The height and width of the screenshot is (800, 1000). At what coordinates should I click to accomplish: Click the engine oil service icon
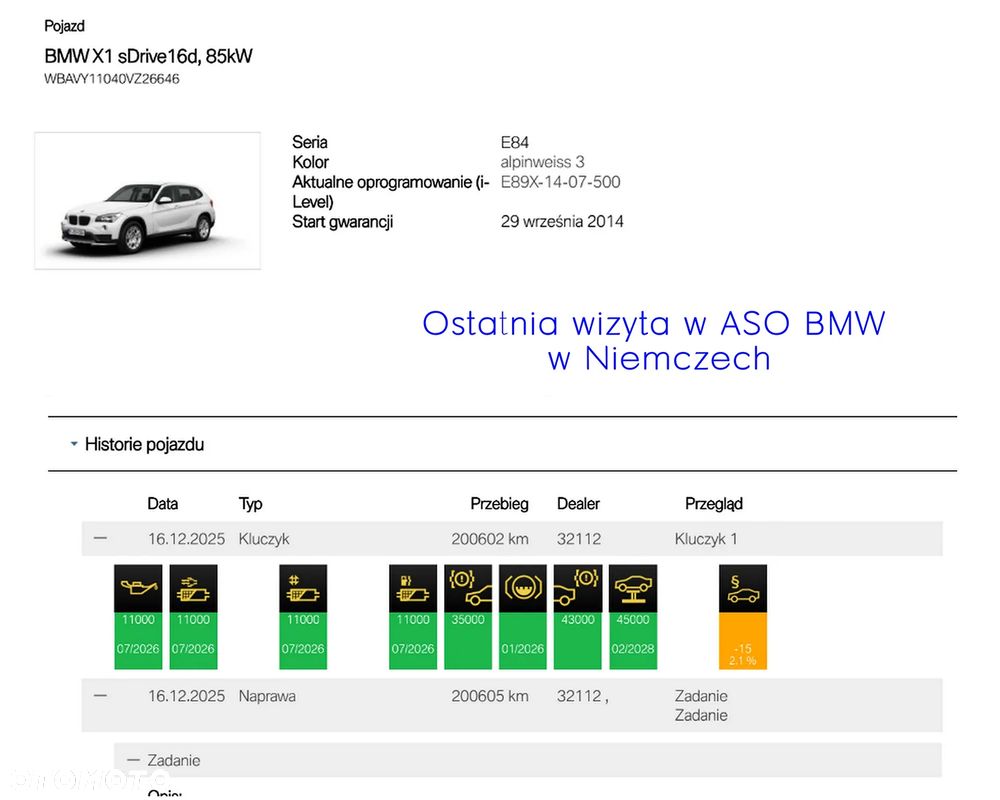click(138, 588)
